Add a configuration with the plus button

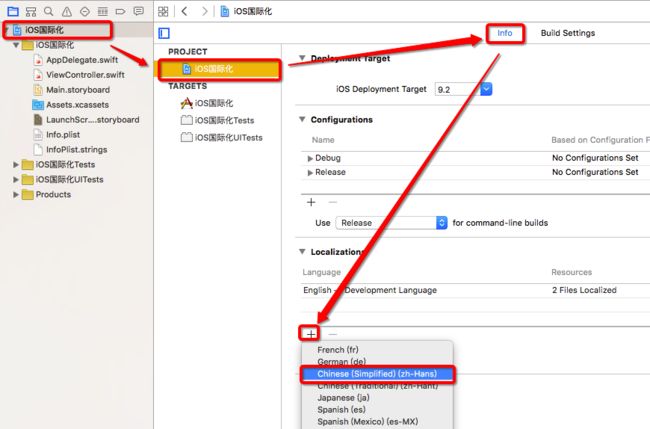[x=311, y=202]
